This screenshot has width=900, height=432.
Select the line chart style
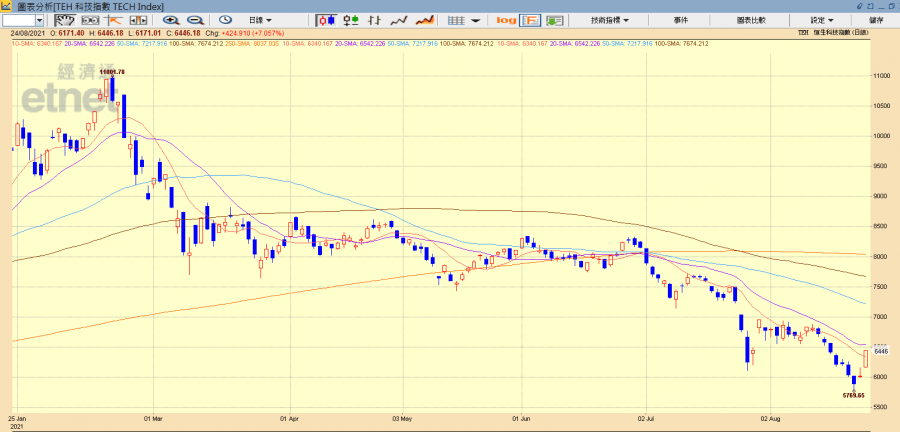tap(399, 20)
